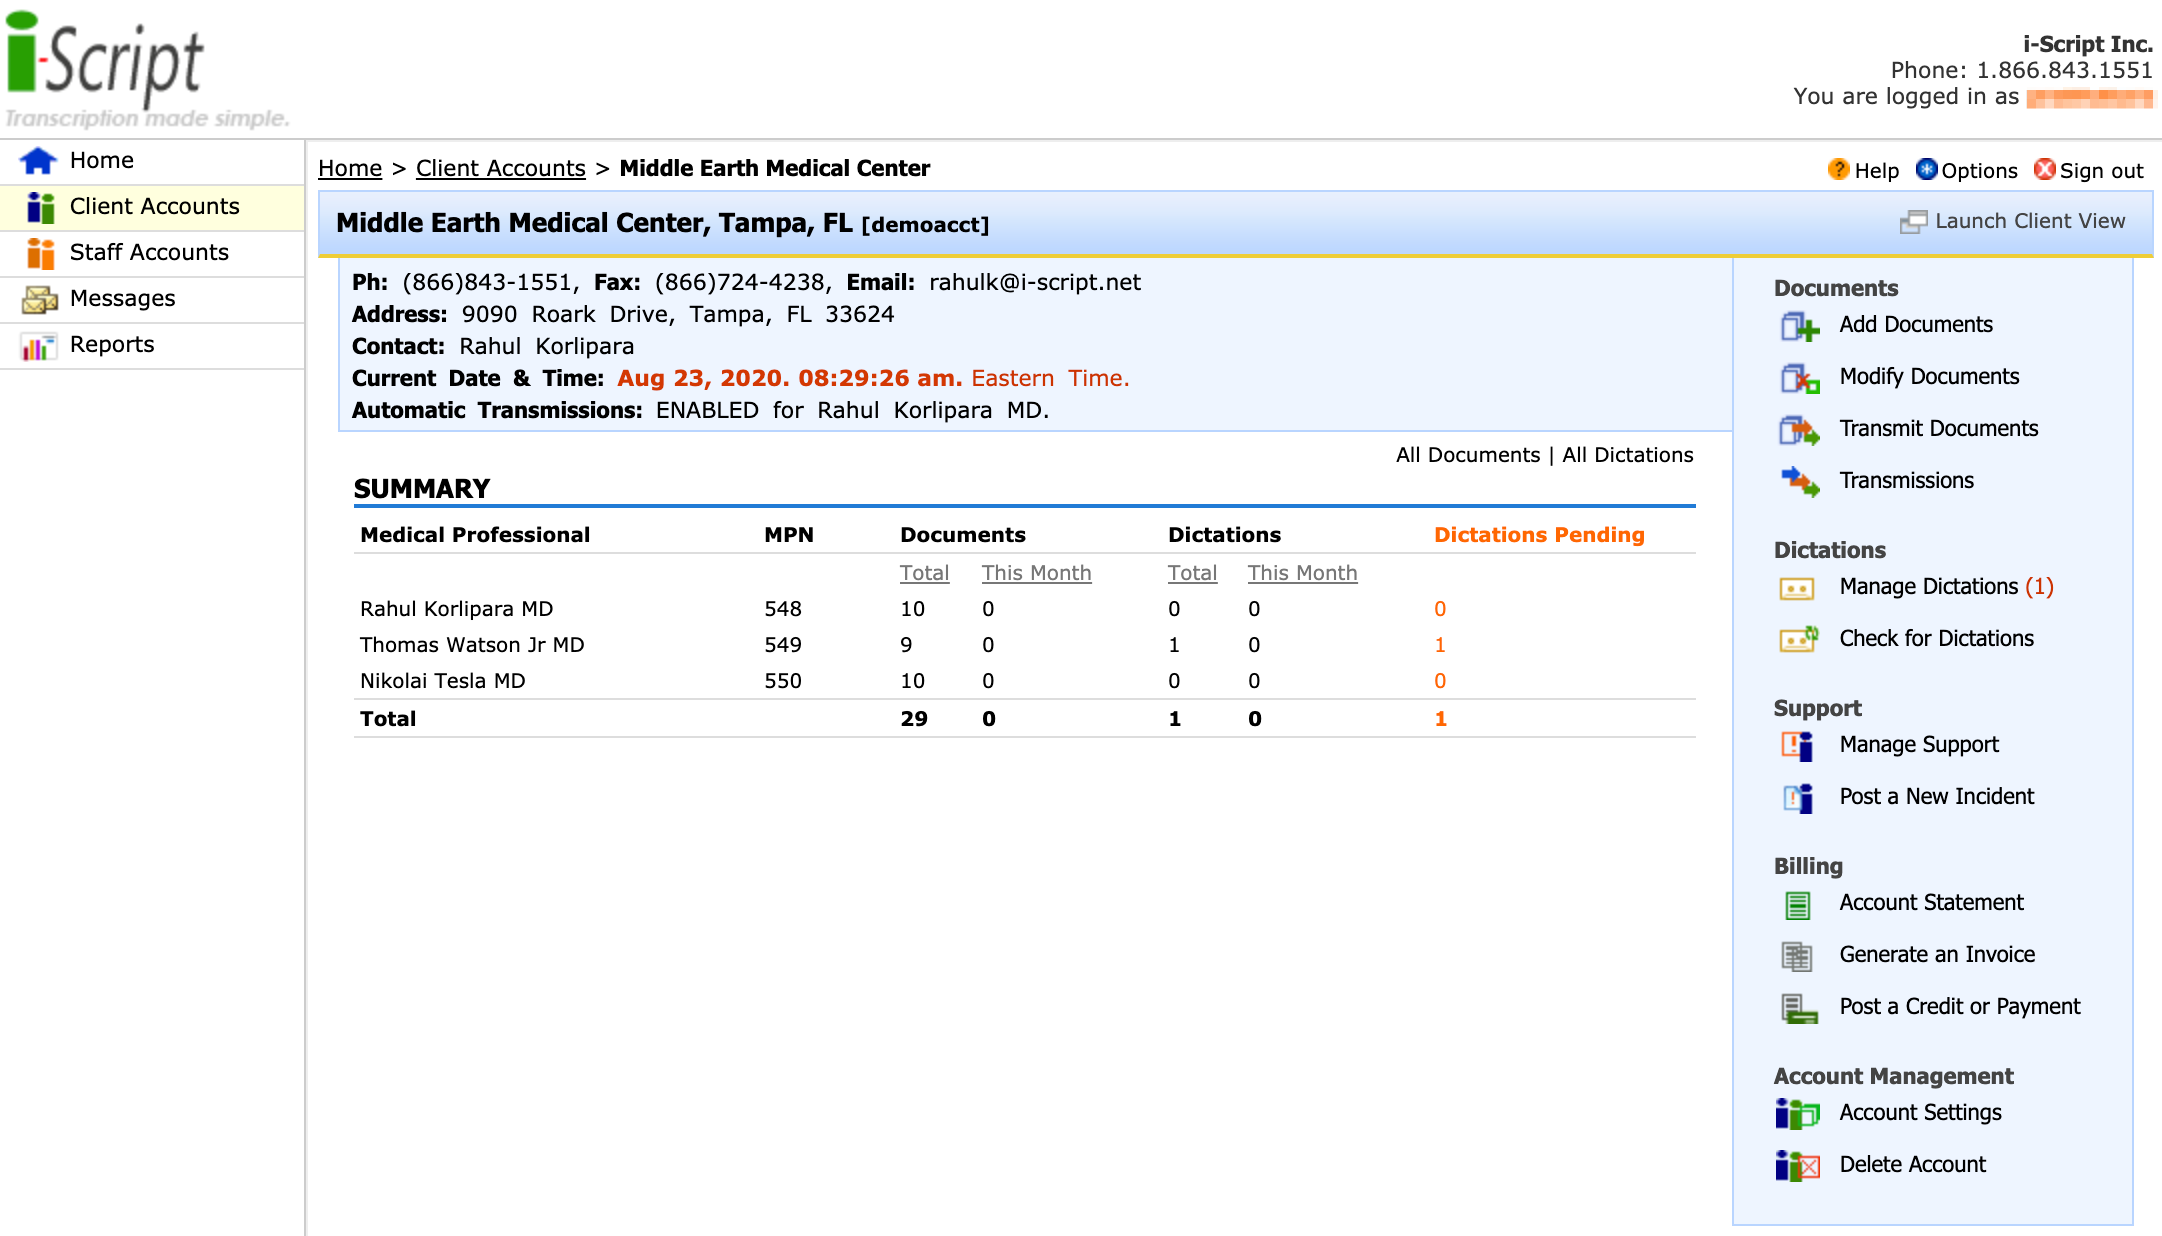Click the Launch Client View icon
Screen dimensions: 2162x1236
click(1913, 220)
